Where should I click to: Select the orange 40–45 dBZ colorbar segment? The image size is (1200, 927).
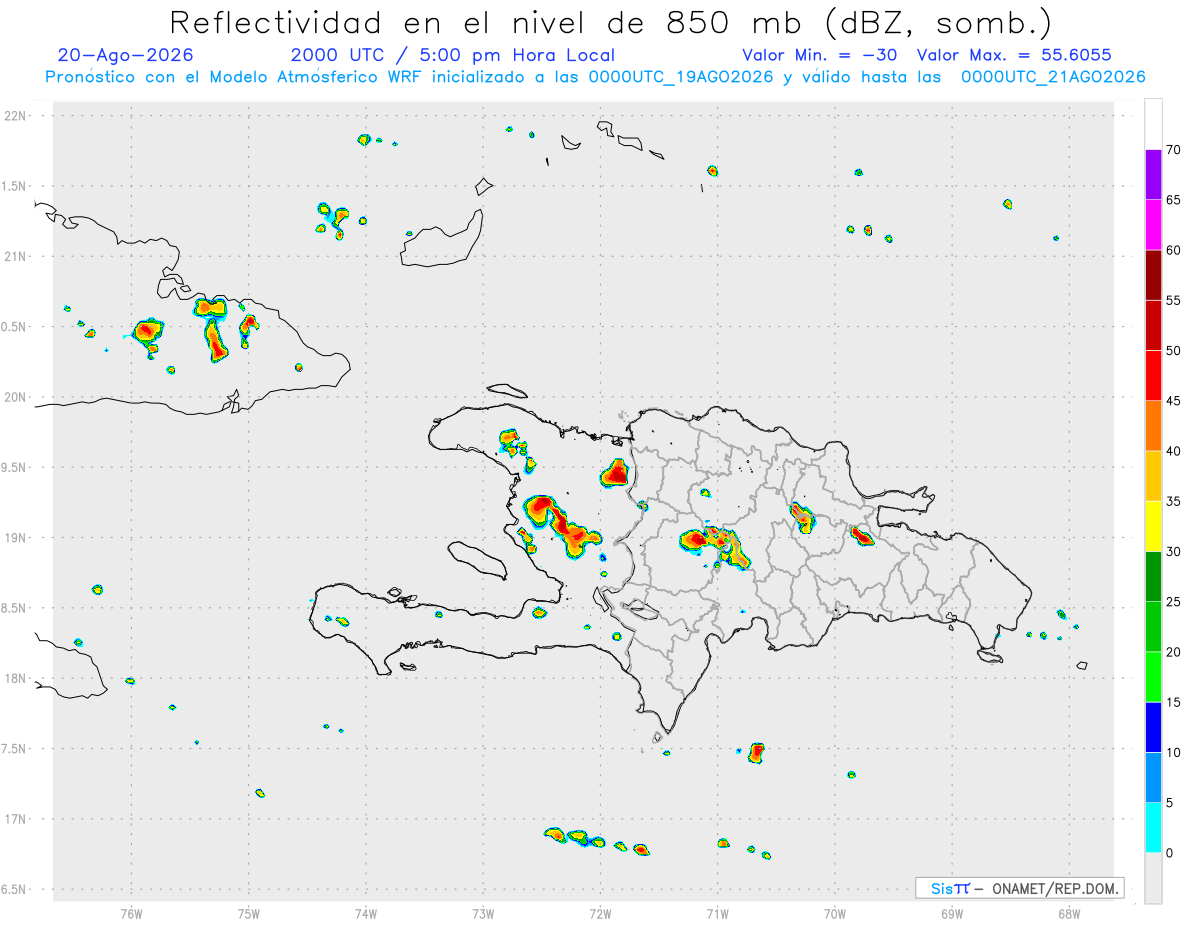(1153, 426)
